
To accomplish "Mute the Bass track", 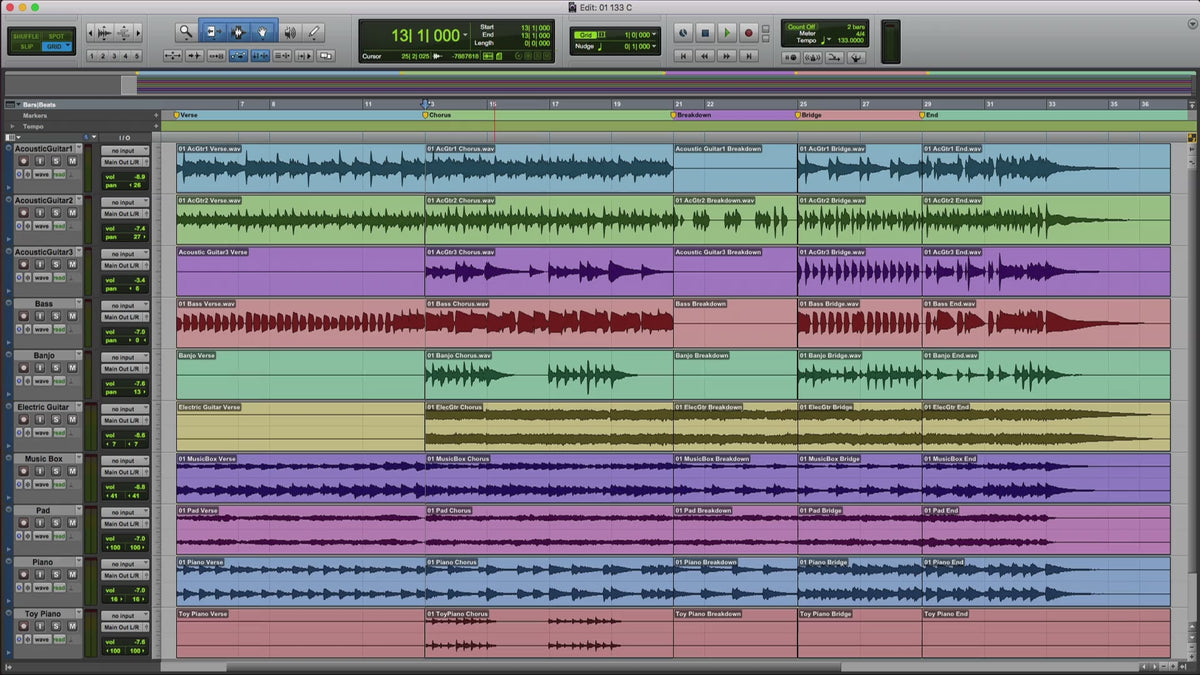I will click(72, 316).
